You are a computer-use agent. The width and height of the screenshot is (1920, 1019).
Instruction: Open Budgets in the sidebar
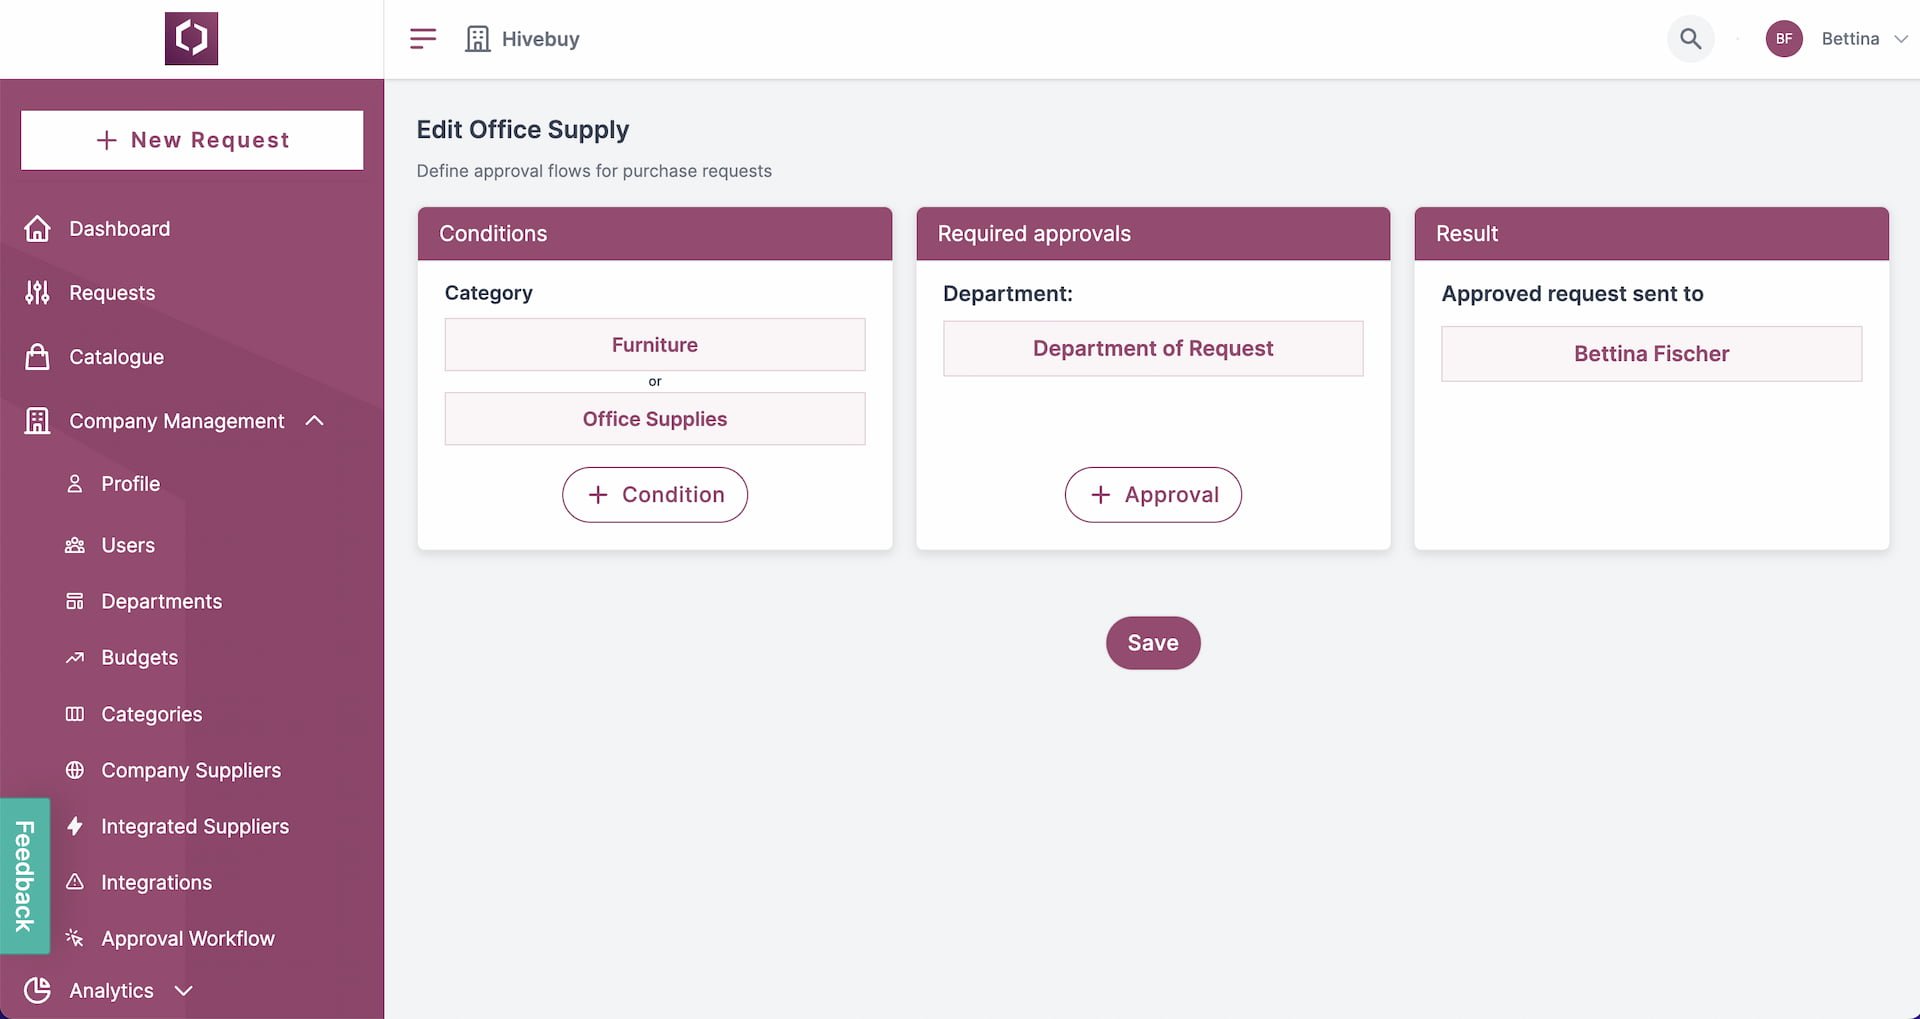139,657
